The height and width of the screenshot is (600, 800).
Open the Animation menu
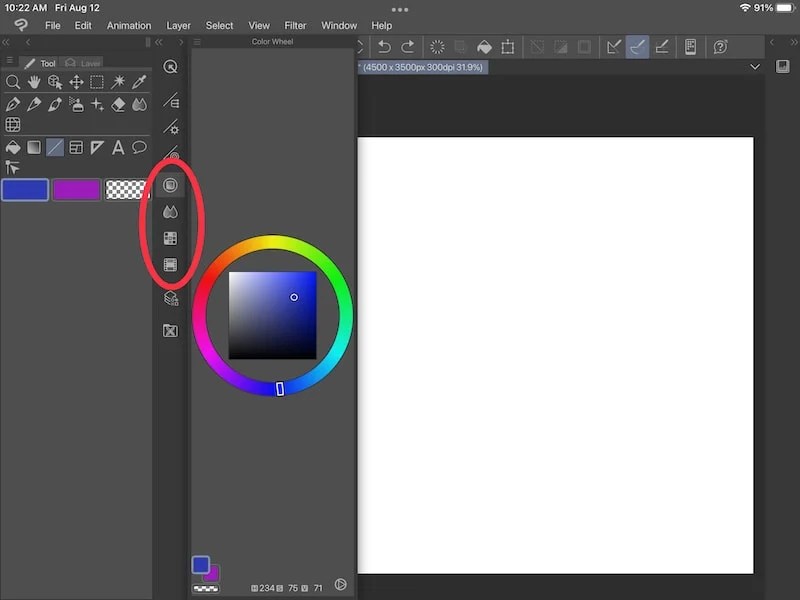pyautogui.click(x=129, y=25)
